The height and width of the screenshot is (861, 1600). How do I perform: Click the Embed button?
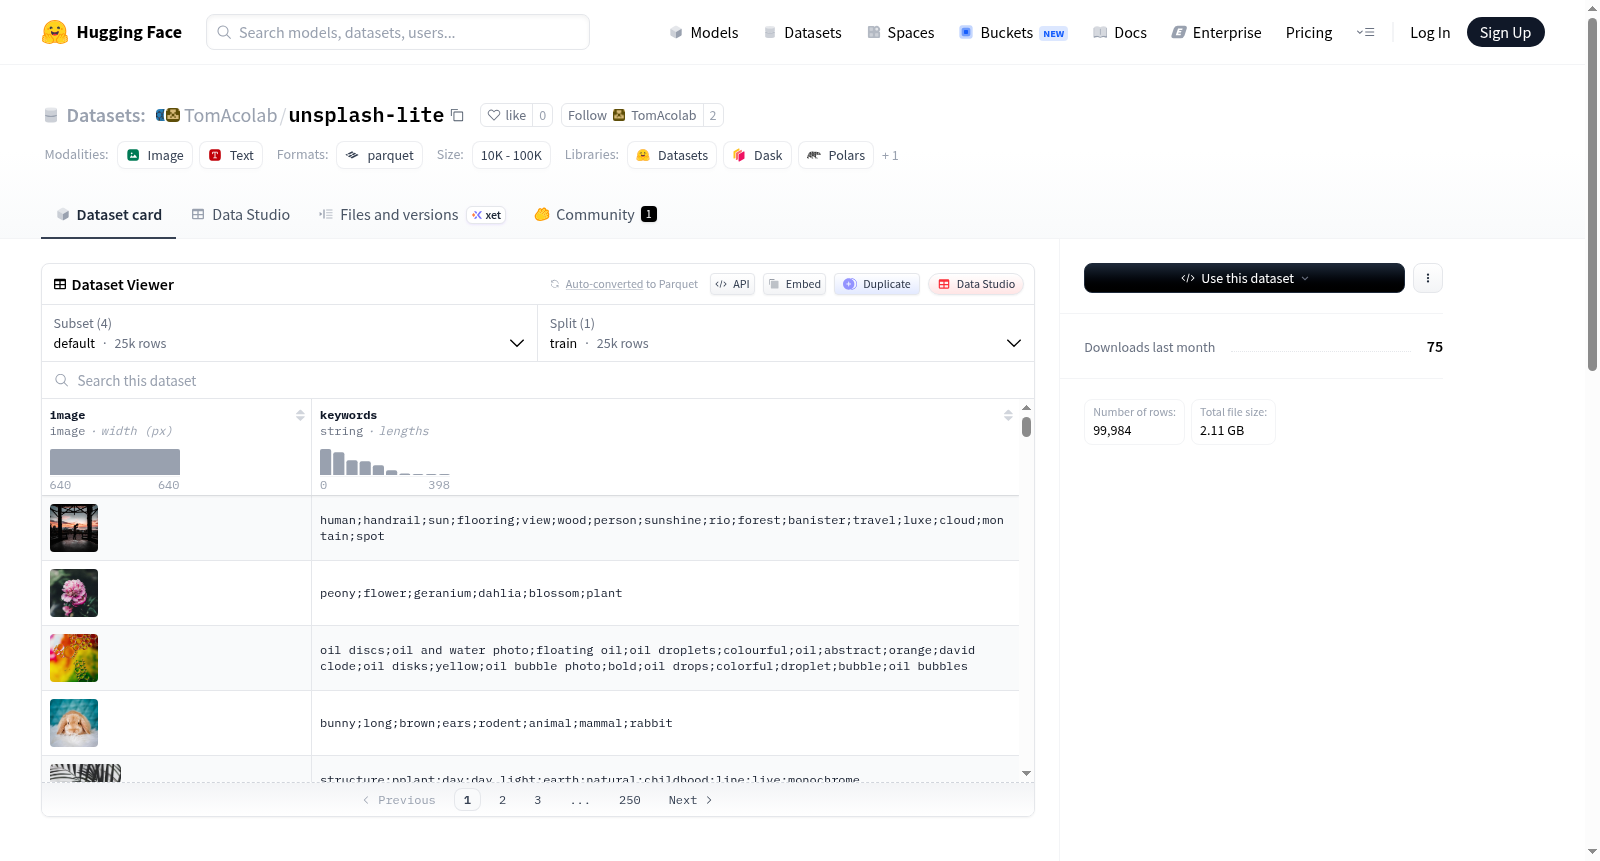pos(795,284)
